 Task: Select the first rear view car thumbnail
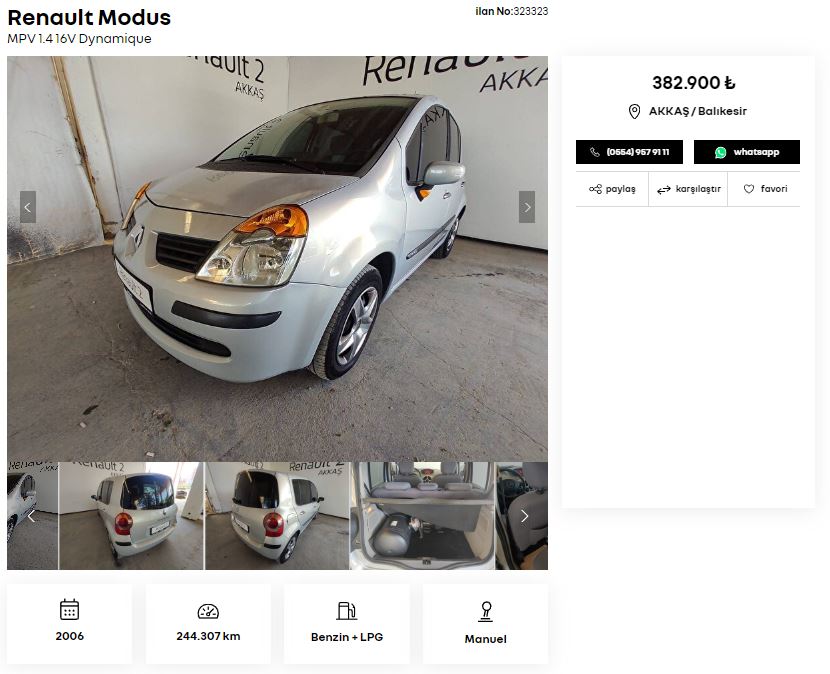tap(131, 516)
